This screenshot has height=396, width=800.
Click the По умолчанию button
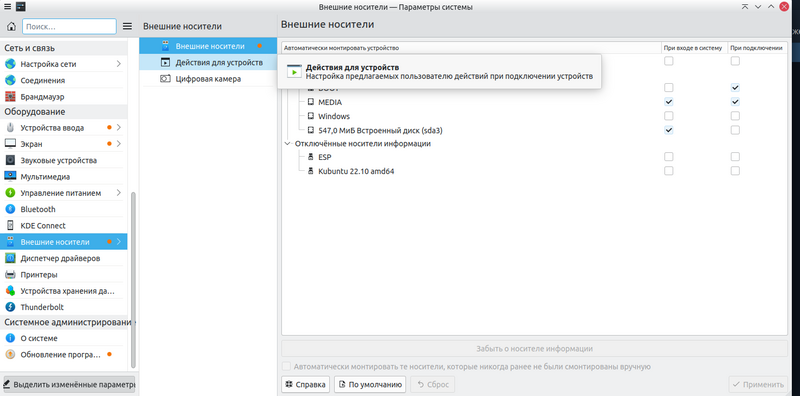click(370, 385)
